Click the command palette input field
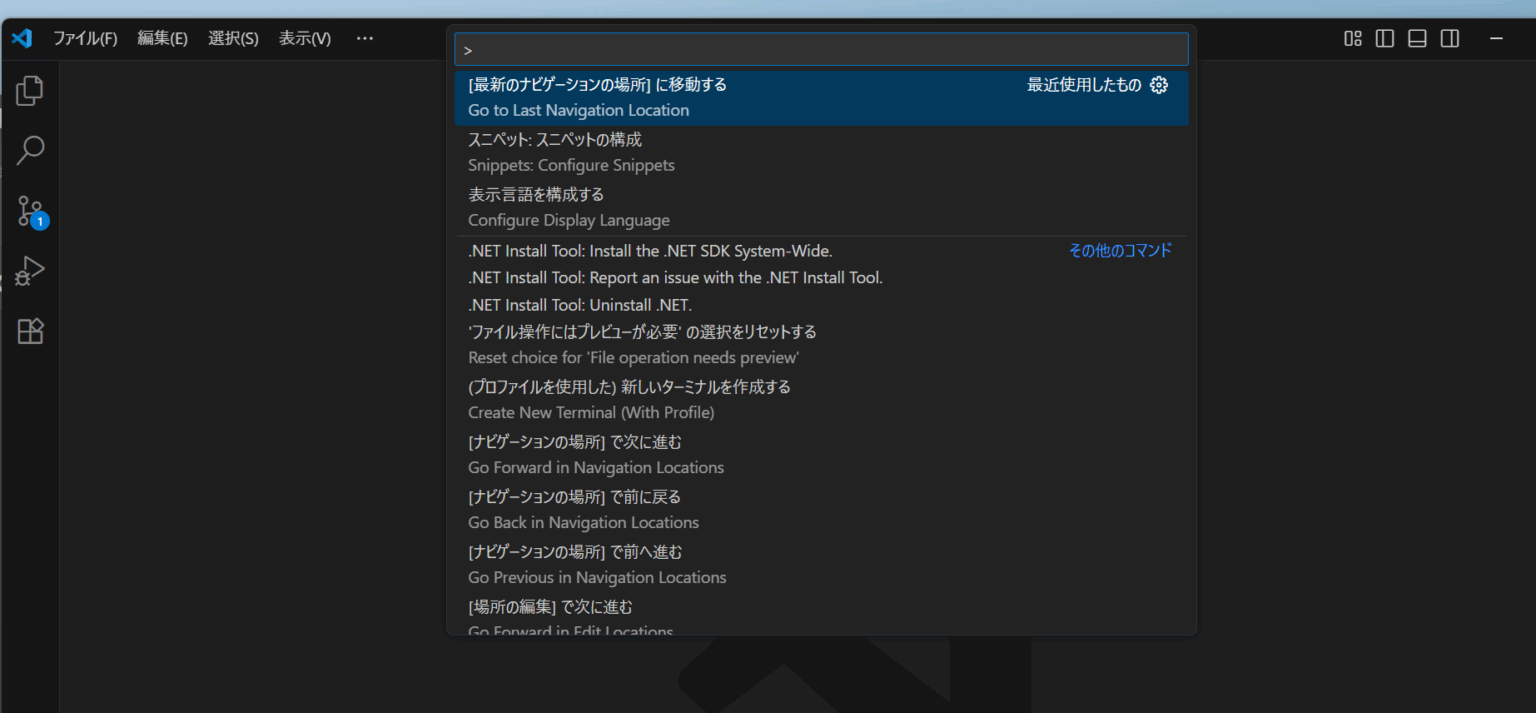1536x713 pixels. click(820, 48)
